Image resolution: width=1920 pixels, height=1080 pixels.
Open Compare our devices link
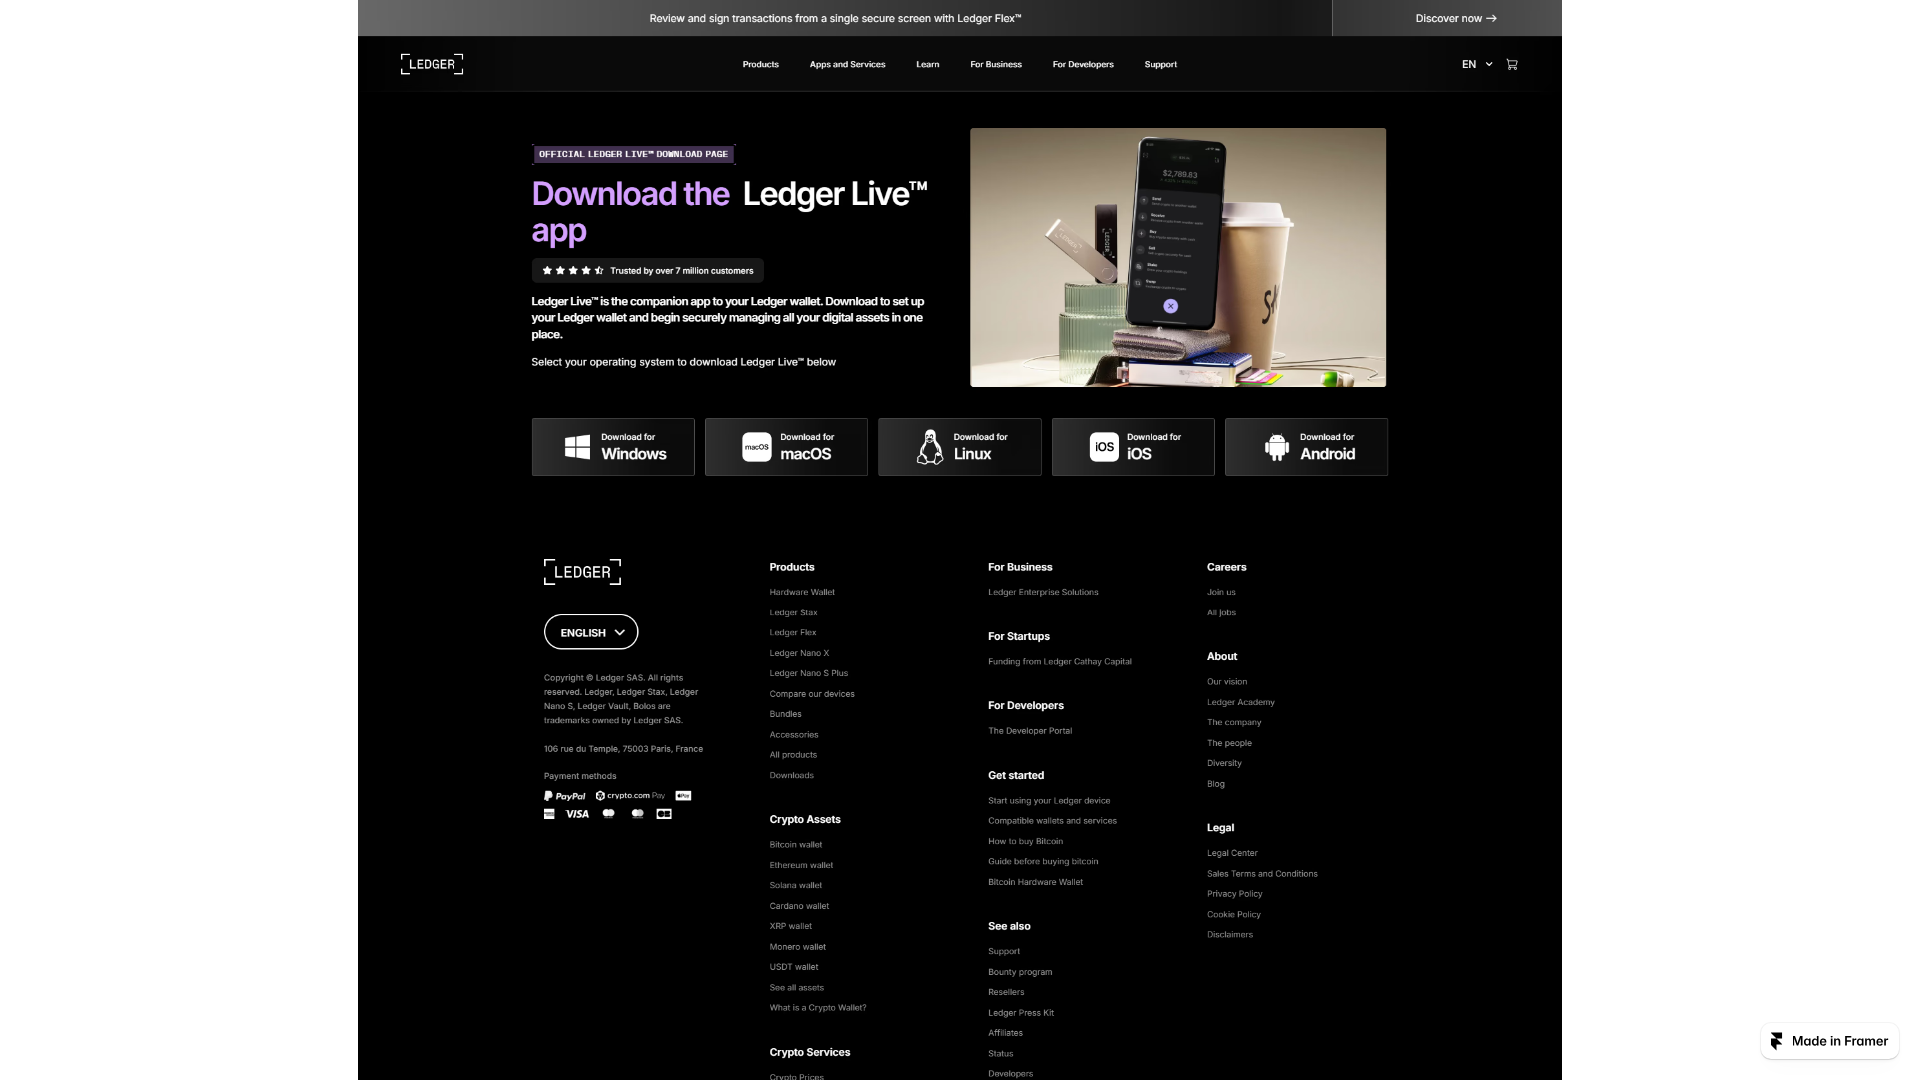pos(812,694)
